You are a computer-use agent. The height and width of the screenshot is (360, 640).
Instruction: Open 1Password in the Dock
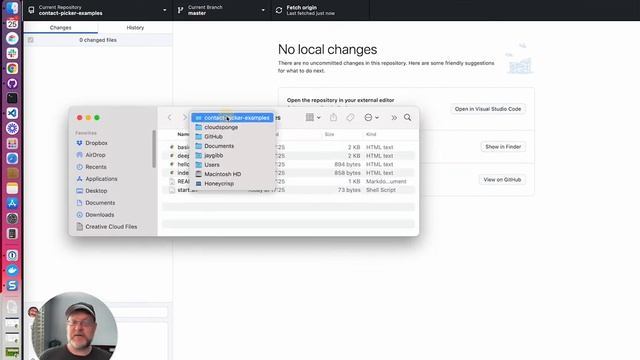click(x=12, y=255)
